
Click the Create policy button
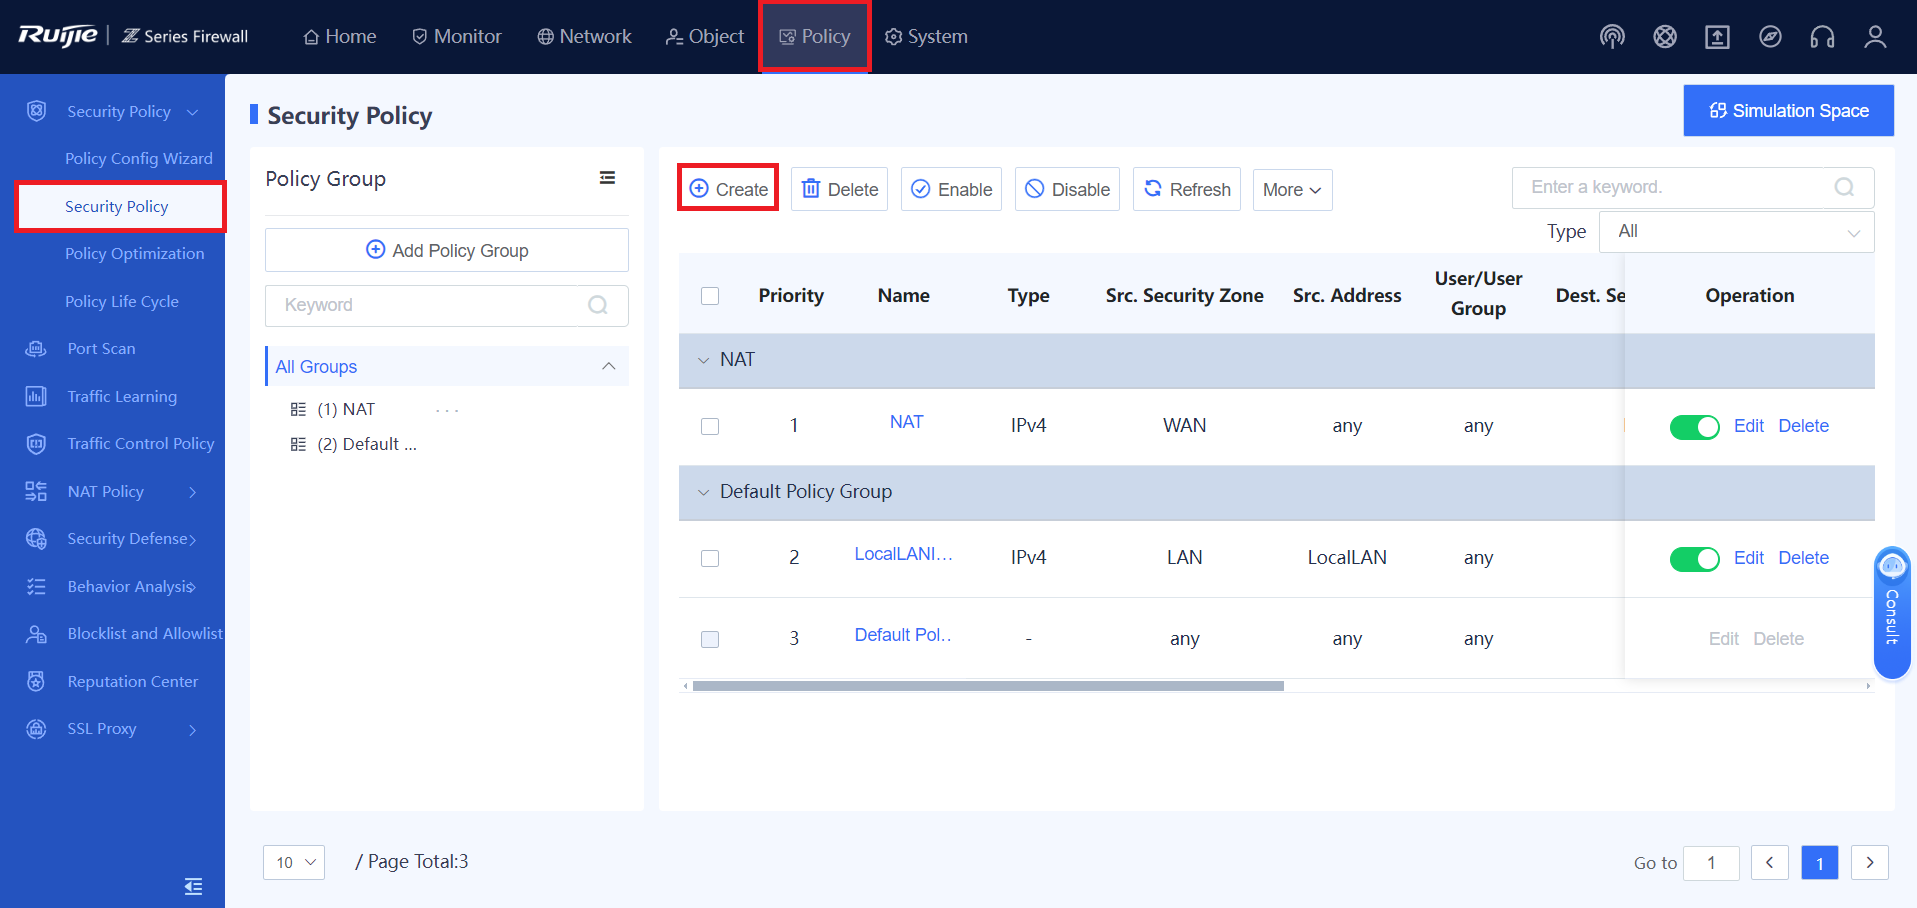(x=728, y=189)
